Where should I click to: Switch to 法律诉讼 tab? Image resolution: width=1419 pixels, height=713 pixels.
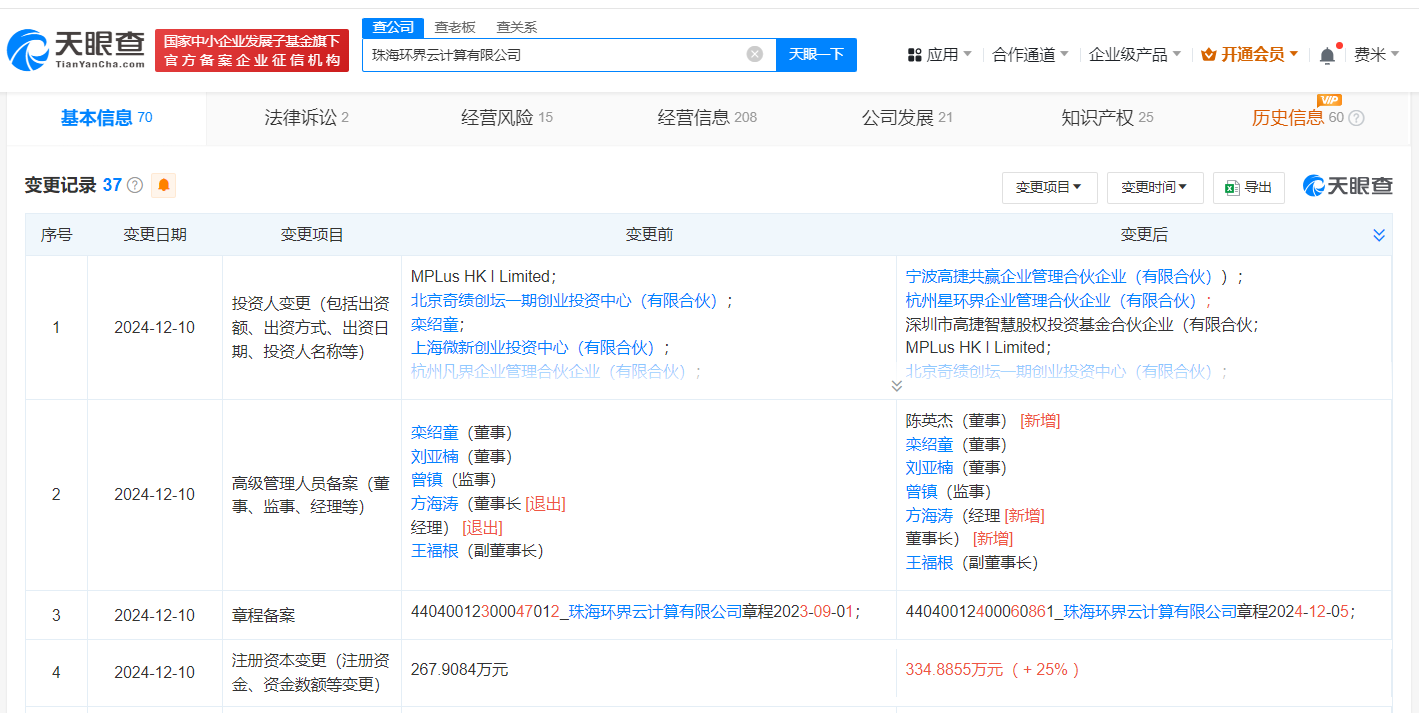(306, 118)
